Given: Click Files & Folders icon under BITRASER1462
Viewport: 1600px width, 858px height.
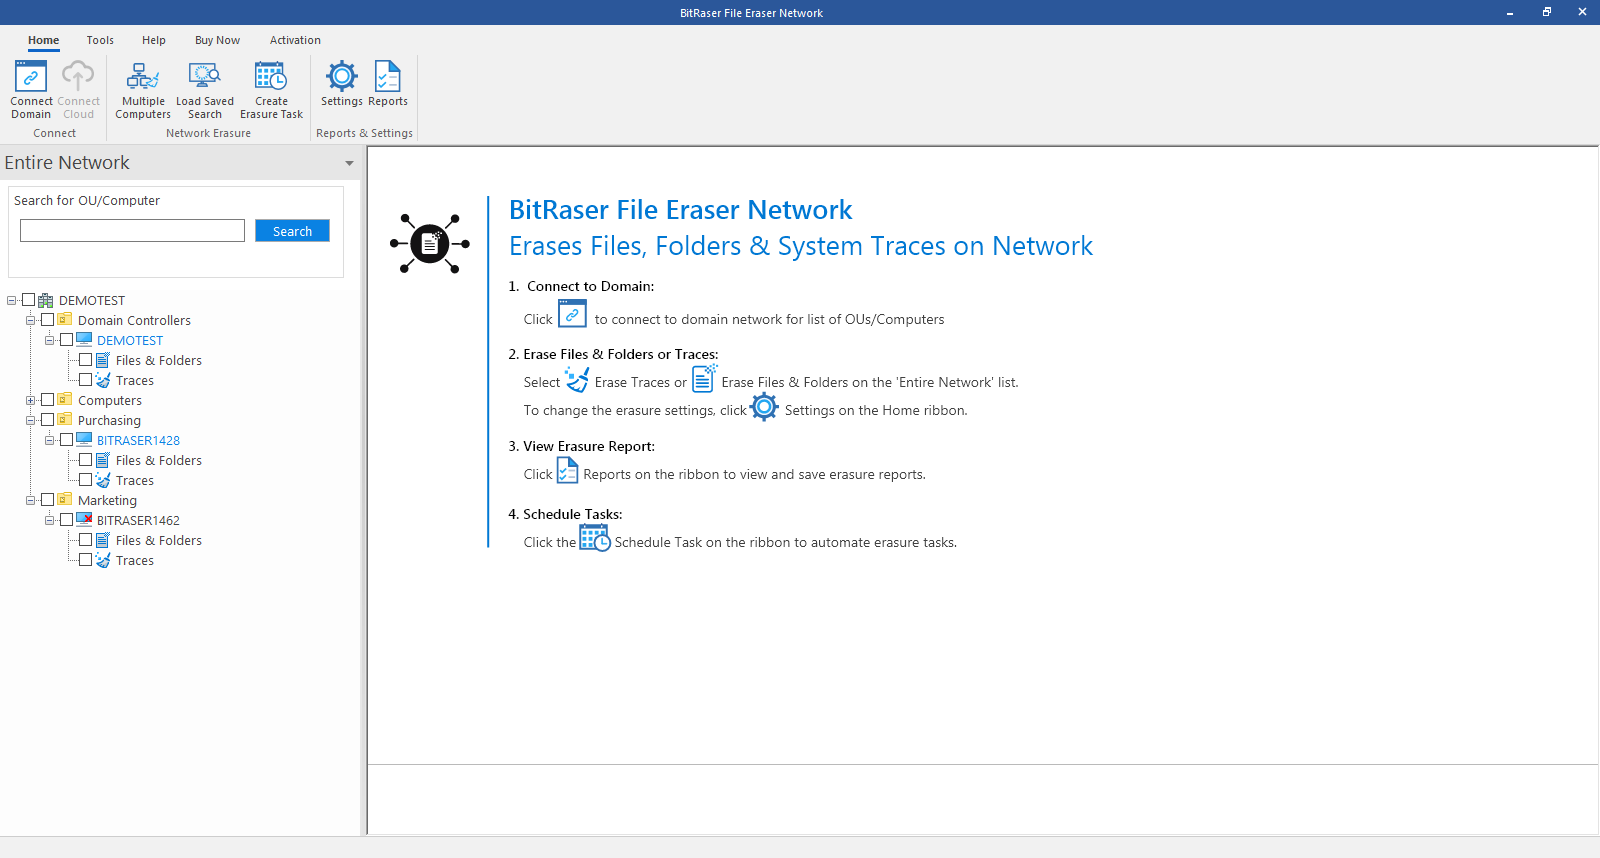Looking at the screenshot, I should (103, 540).
